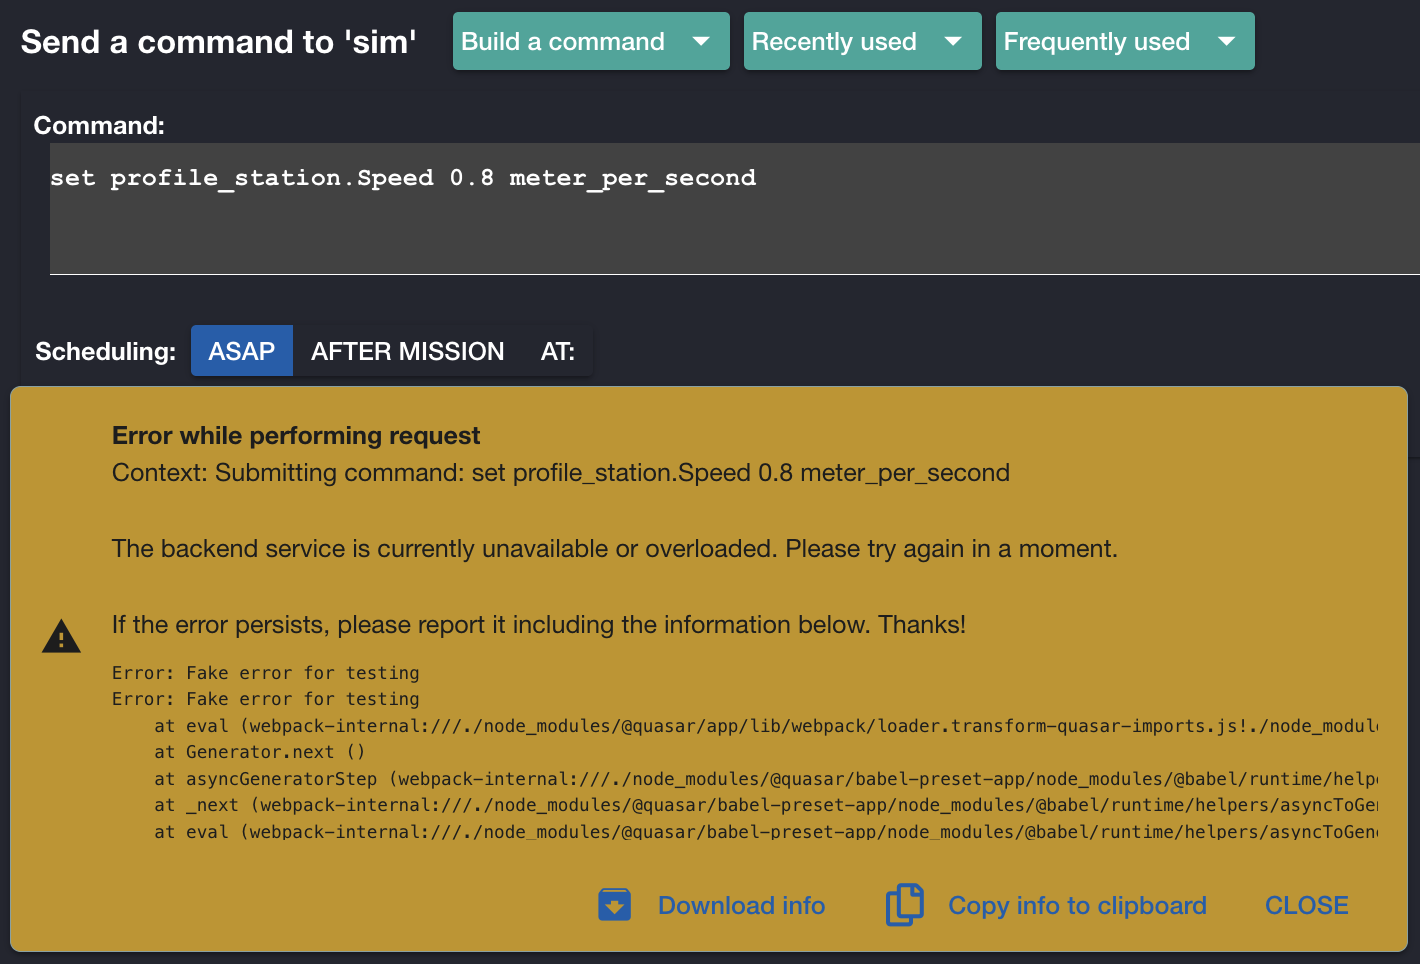Click the arrow on Build a command
The width and height of the screenshot is (1420, 964).
coord(701,42)
